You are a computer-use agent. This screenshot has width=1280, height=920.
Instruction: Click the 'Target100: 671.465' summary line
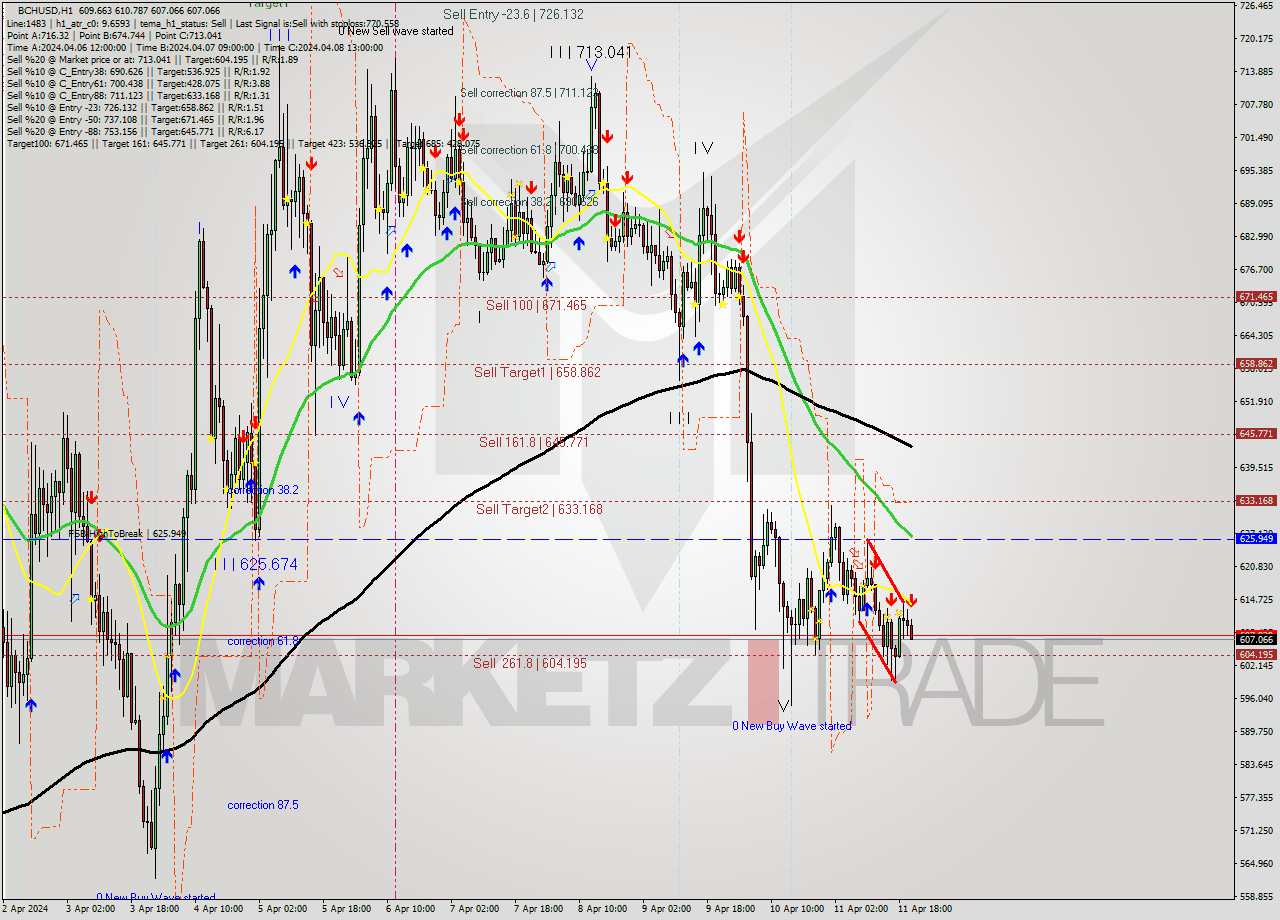tap(243, 144)
